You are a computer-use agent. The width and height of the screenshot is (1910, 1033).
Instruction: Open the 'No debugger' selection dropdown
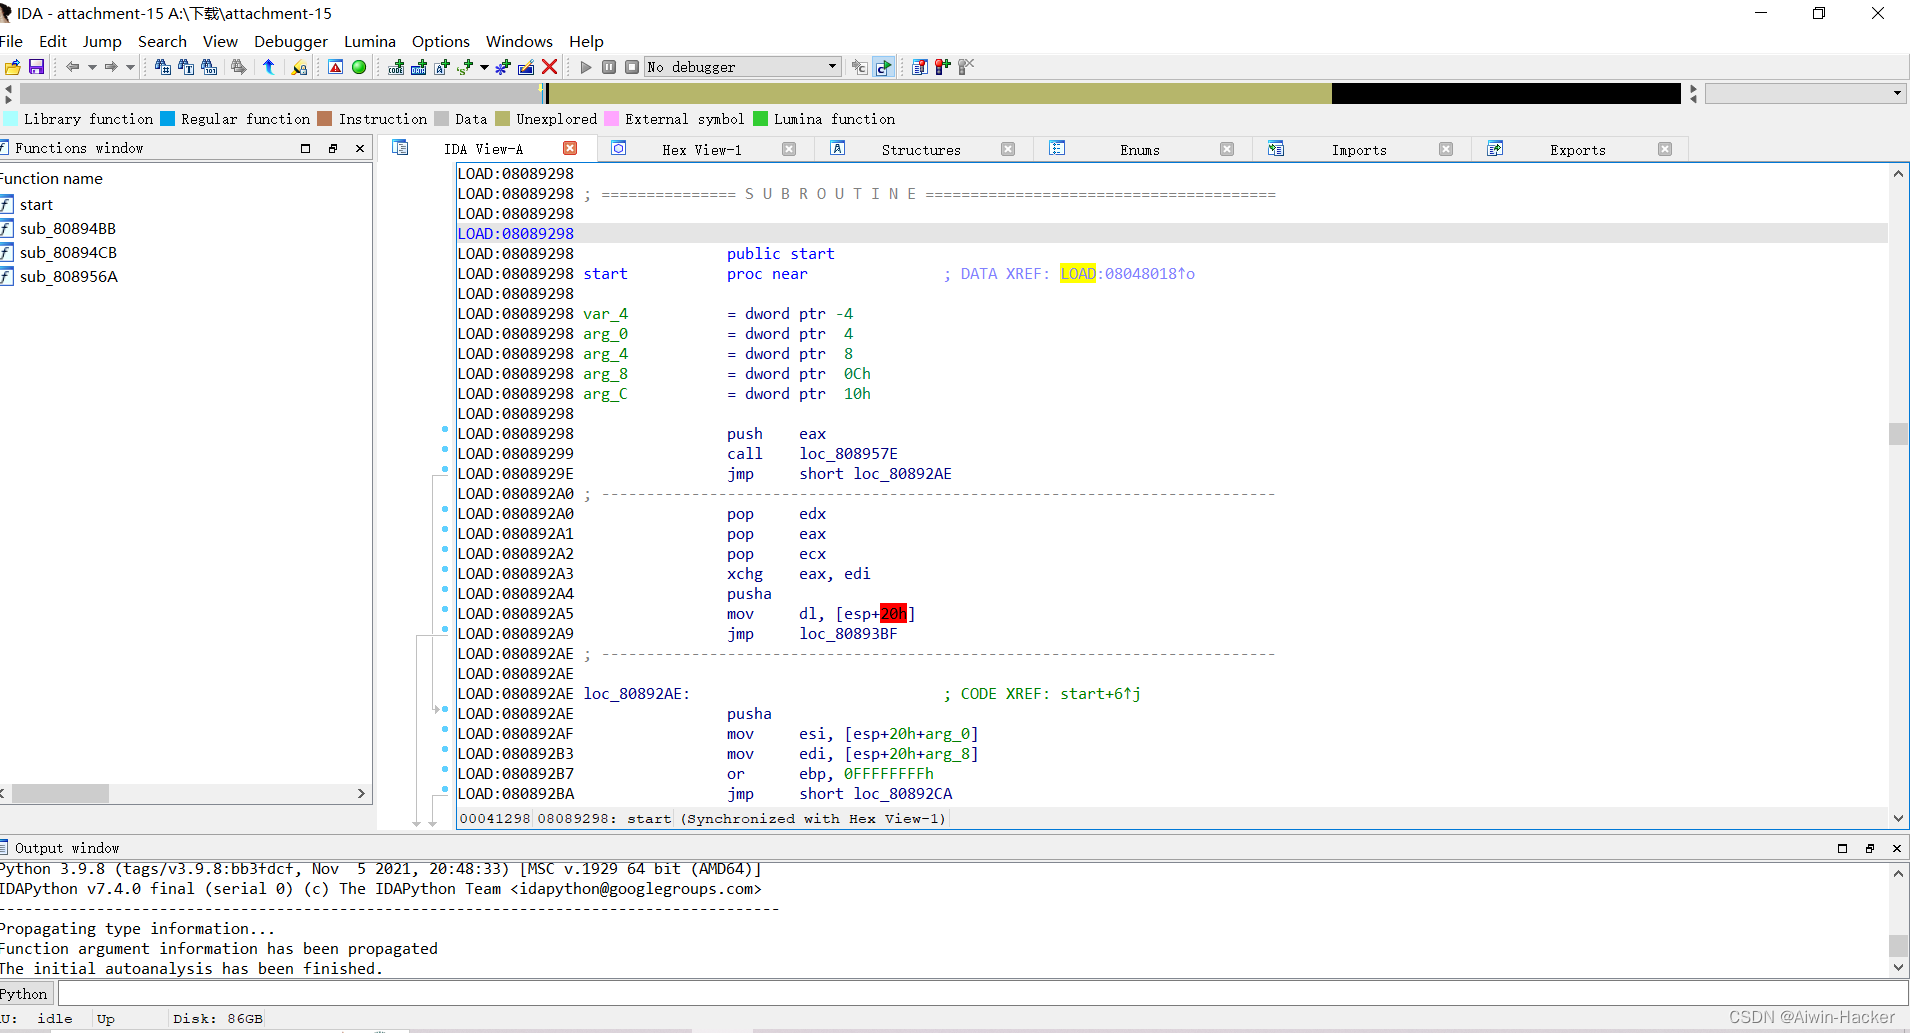click(x=742, y=67)
